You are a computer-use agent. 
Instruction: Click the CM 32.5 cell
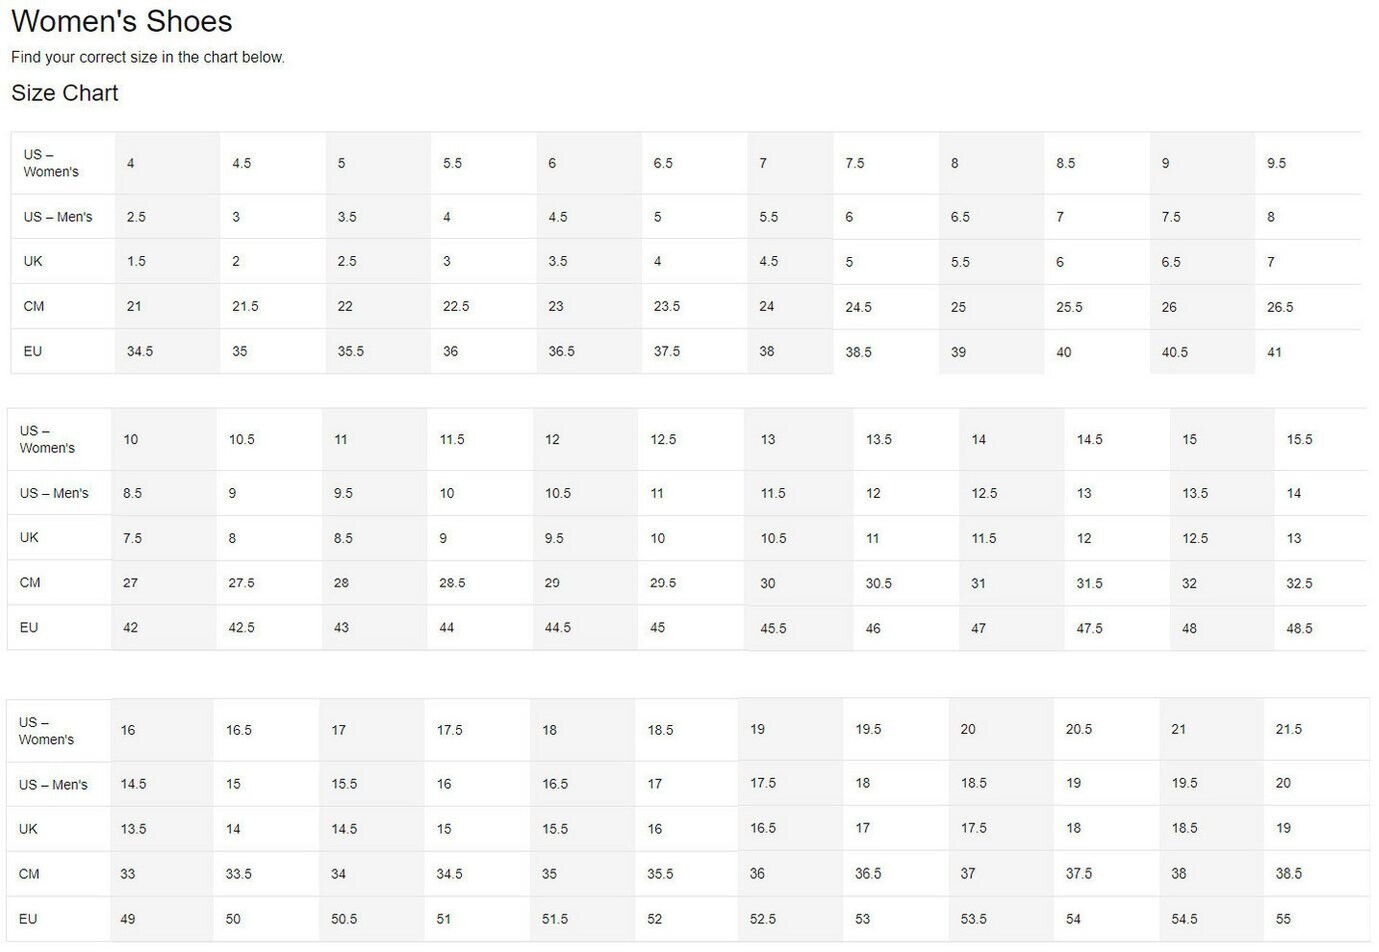pos(1299,583)
